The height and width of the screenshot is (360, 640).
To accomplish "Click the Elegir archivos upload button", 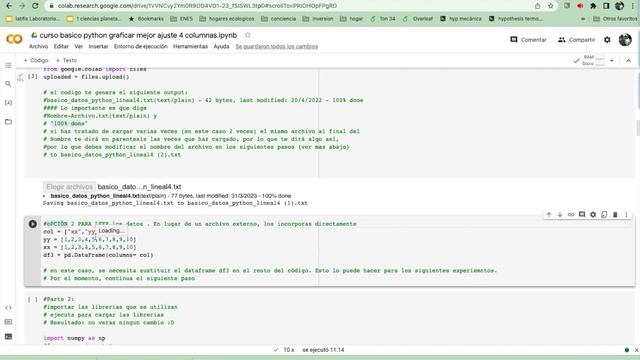I will pos(69,187).
